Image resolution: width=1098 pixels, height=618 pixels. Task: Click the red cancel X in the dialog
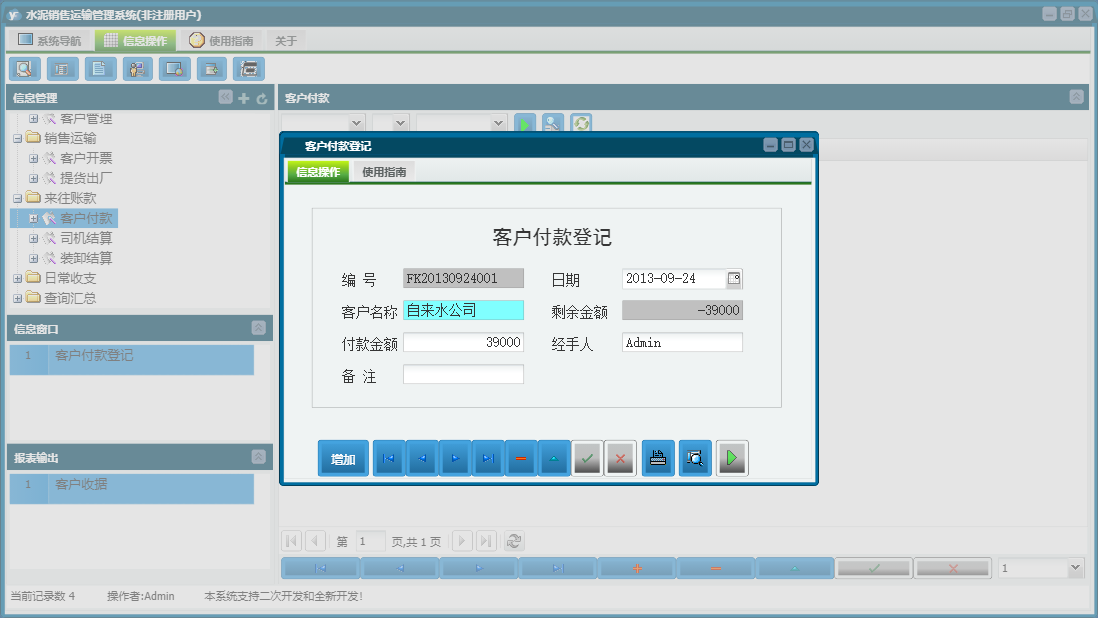click(620, 457)
